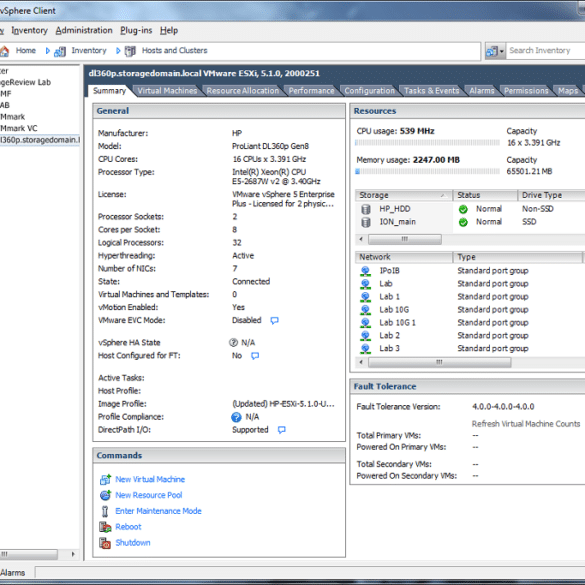The height and width of the screenshot is (585, 585).
Task: Click the Lab 2 network icon
Action: click(366, 336)
